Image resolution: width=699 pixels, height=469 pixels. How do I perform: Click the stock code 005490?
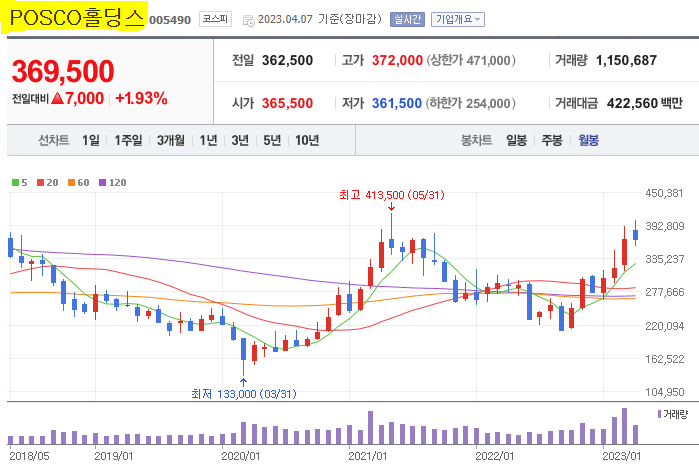(170, 20)
